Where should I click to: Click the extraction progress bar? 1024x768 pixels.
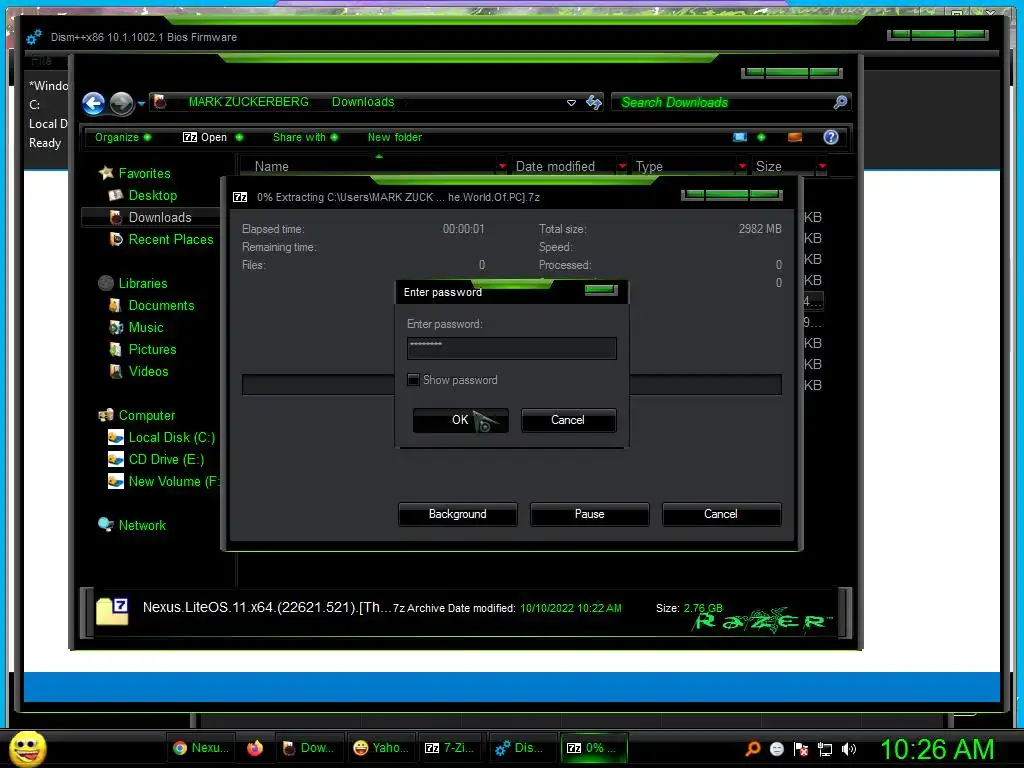[511, 385]
